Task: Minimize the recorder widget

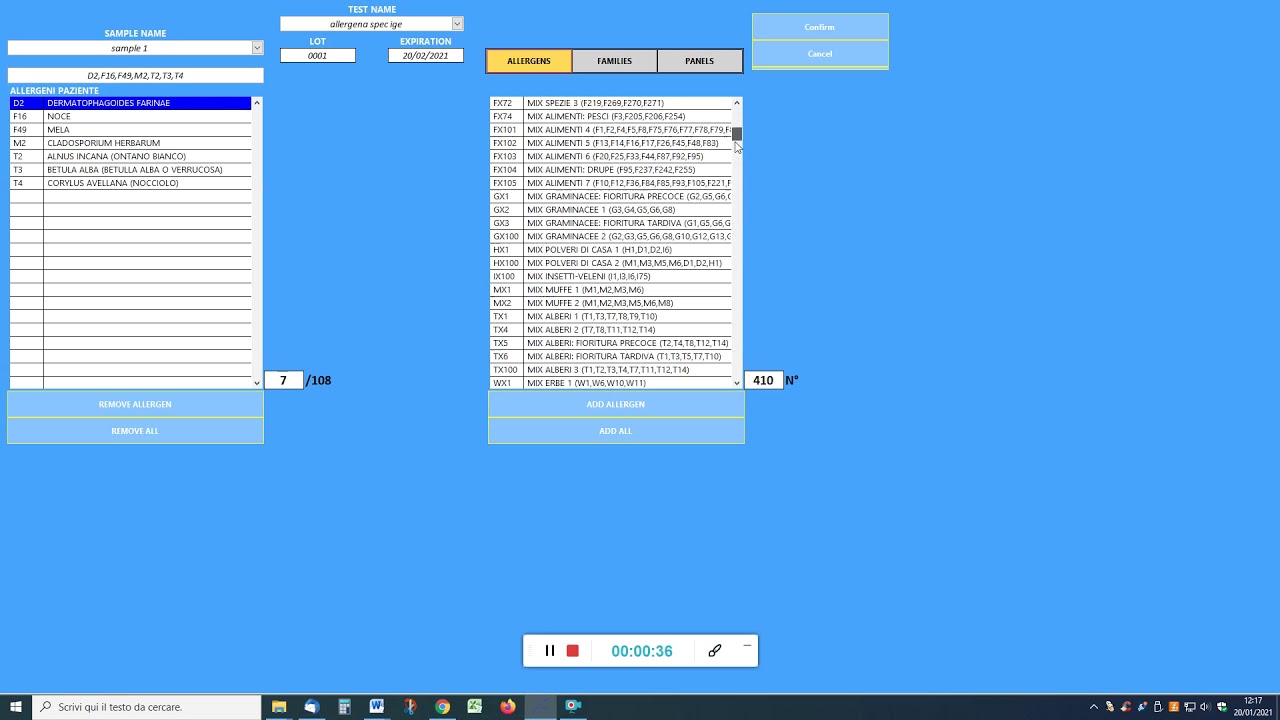Action: click(747, 646)
